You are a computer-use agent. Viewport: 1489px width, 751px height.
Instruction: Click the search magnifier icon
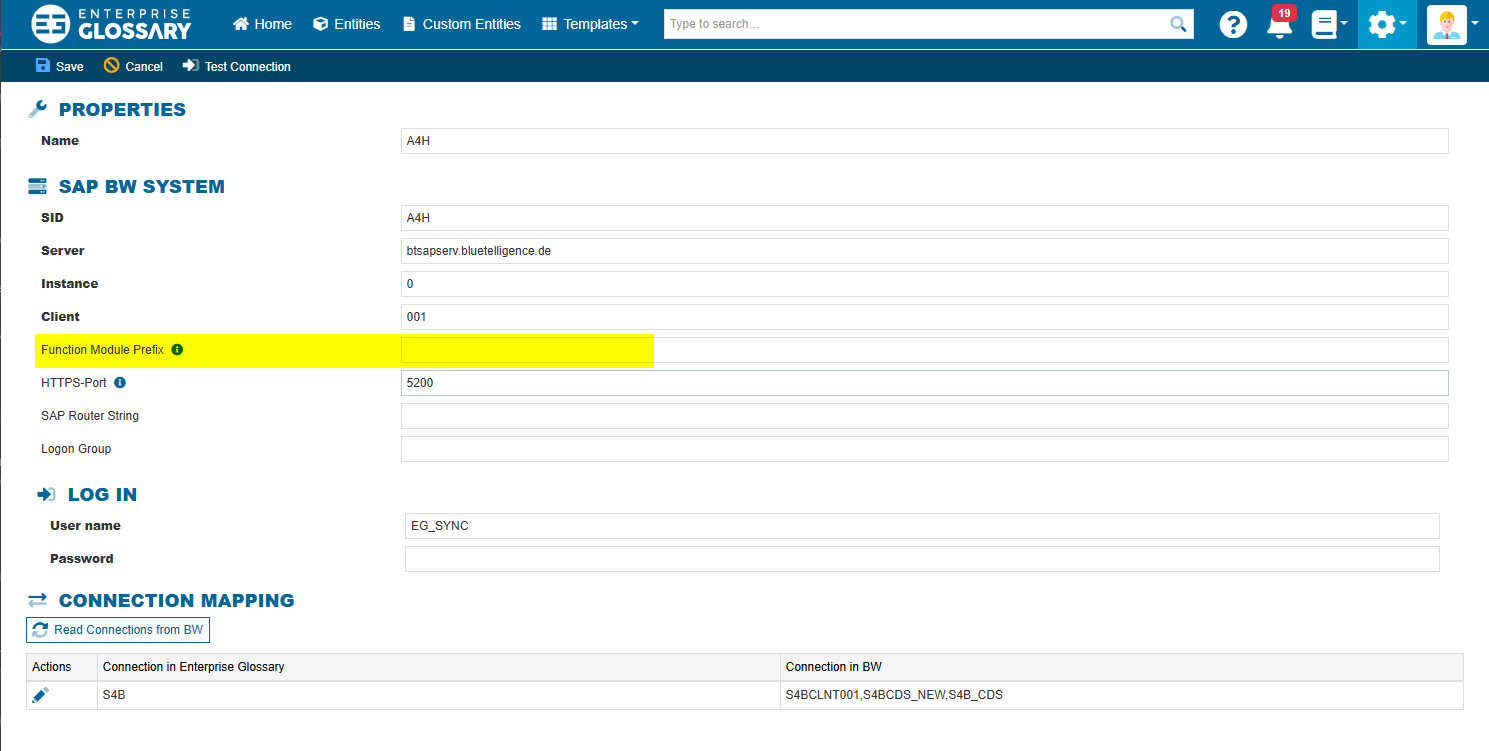[1179, 24]
